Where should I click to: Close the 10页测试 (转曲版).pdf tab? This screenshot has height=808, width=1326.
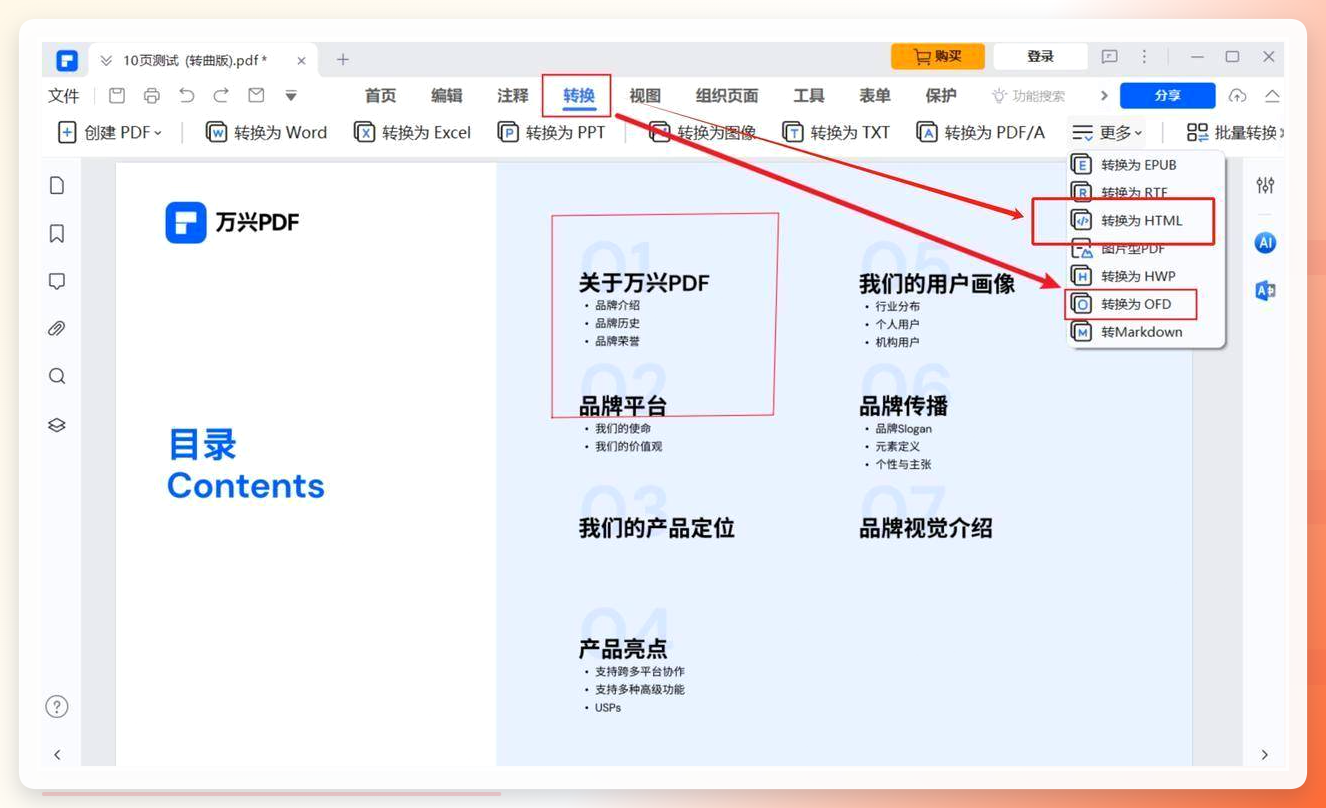point(301,61)
